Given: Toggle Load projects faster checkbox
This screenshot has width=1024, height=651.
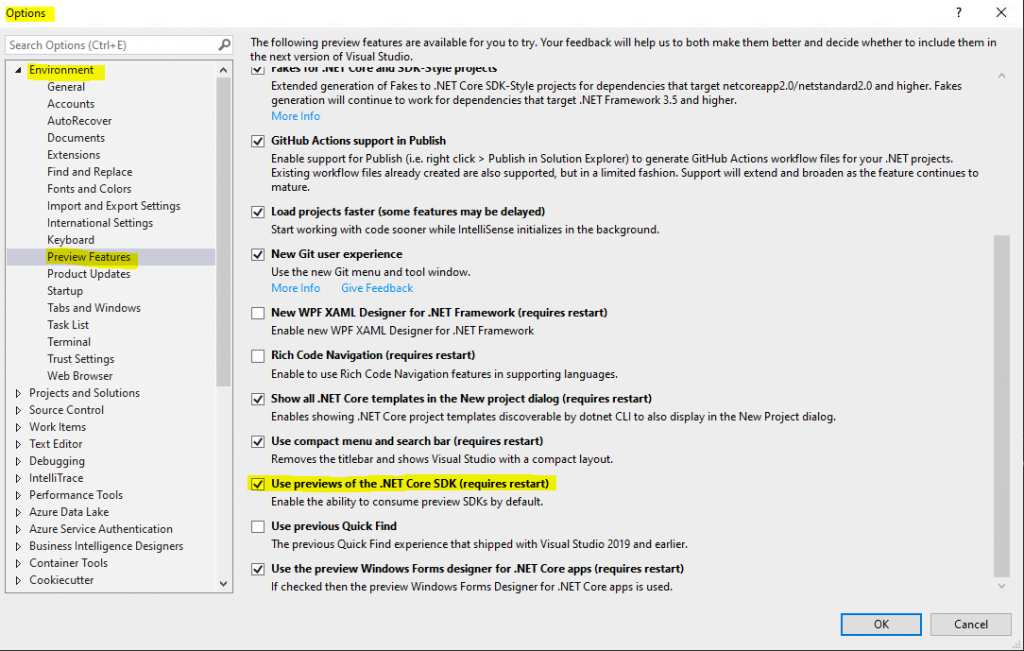Looking at the screenshot, I should tap(258, 212).
